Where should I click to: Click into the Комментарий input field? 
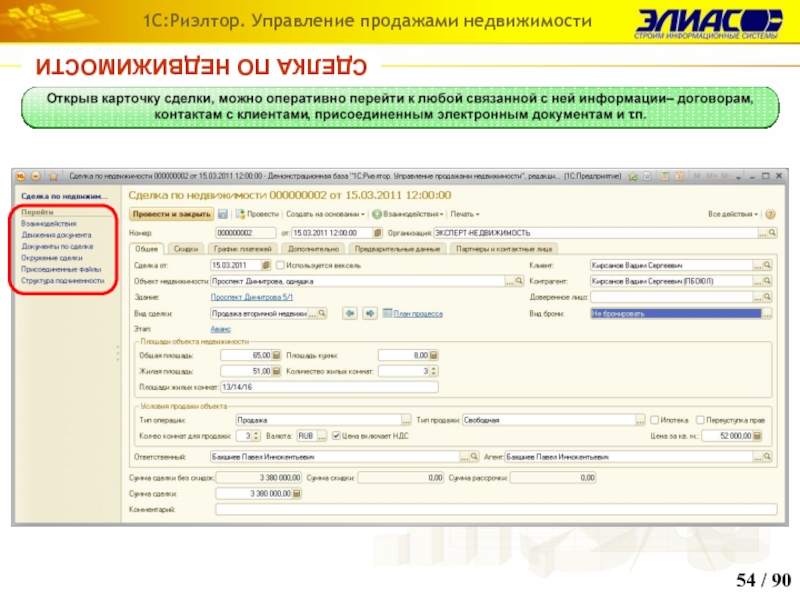pos(496,509)
